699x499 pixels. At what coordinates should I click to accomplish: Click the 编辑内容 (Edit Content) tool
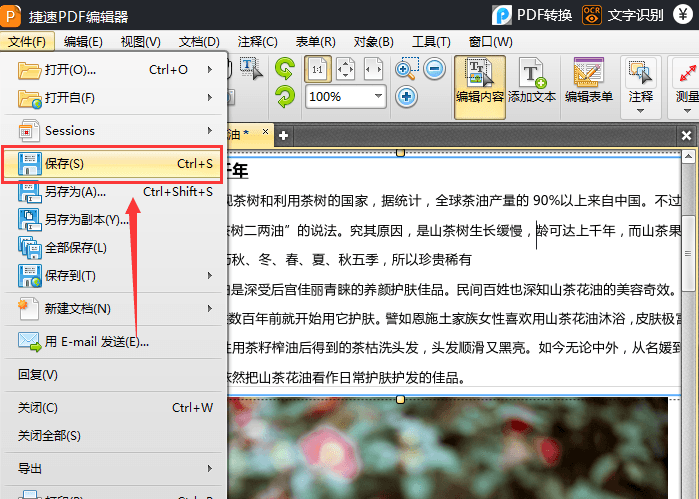[479, 81]
